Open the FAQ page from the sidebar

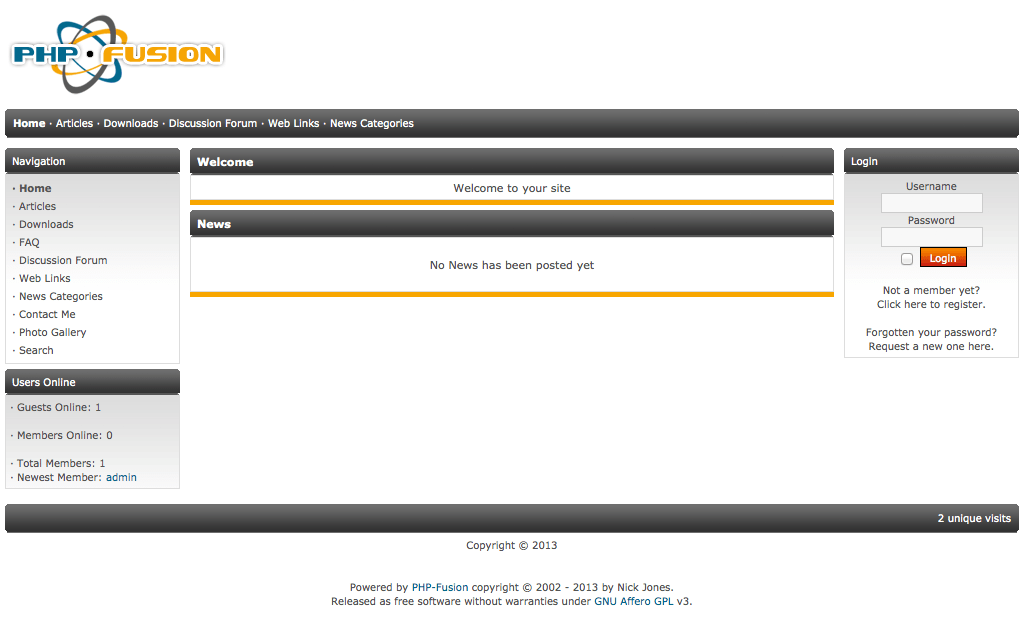[29, 242]
